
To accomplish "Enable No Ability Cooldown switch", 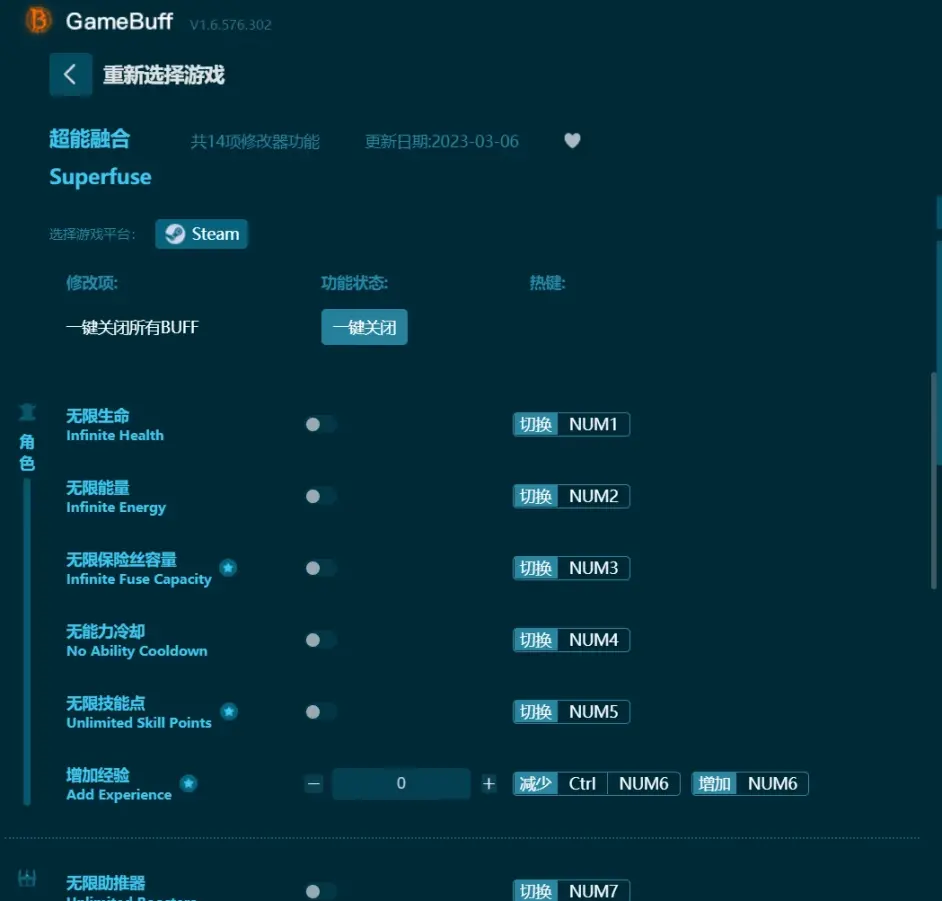I will click(x=320, y=640).
